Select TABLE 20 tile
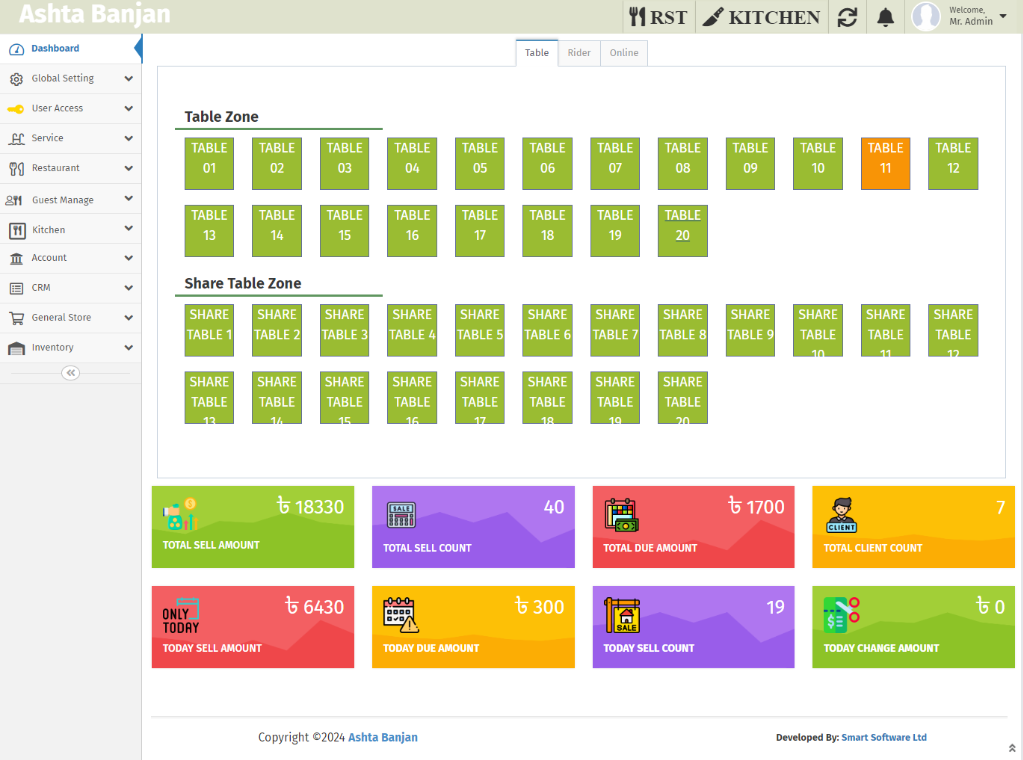The width and height of the screenshot is (1023, 760). coord(682,231)
